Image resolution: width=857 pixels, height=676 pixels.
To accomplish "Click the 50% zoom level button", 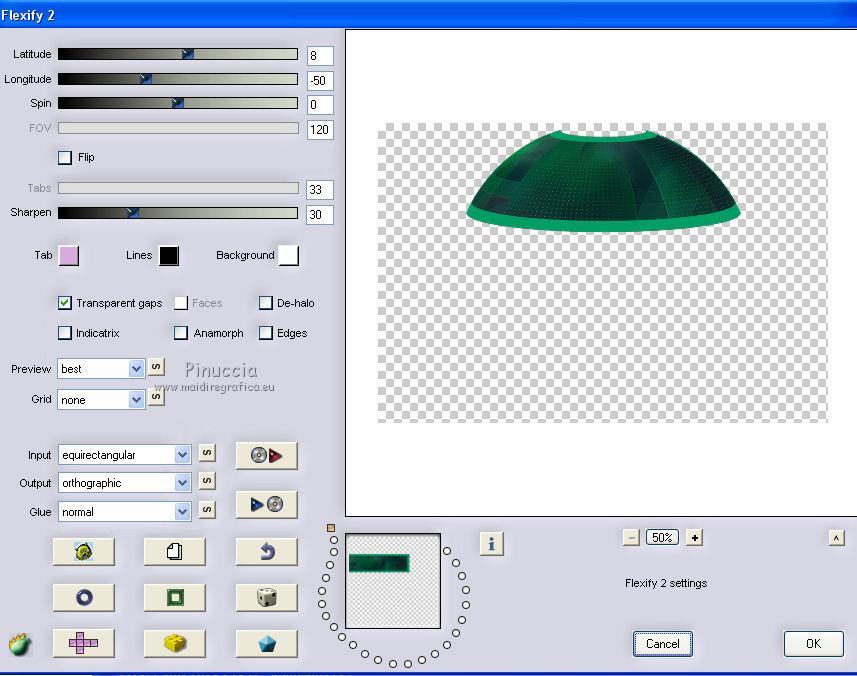I will coord(662,538).
